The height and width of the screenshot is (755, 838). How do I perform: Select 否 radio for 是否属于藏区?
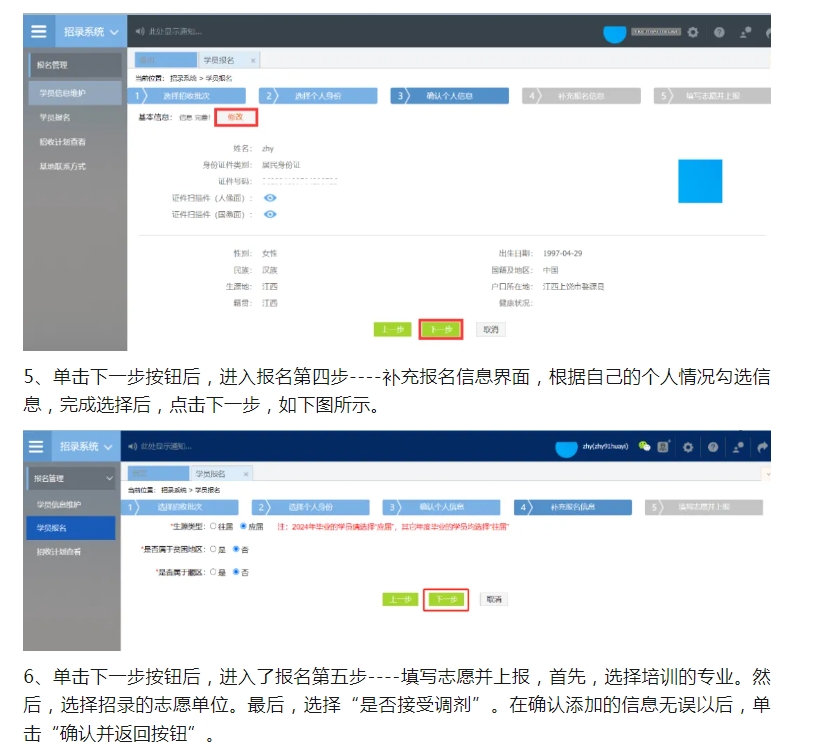236,572
